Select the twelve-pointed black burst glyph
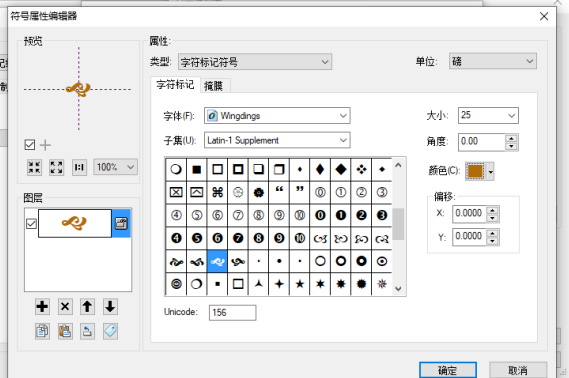This screenshot has height=378, width=569. (x=361, y=284)
